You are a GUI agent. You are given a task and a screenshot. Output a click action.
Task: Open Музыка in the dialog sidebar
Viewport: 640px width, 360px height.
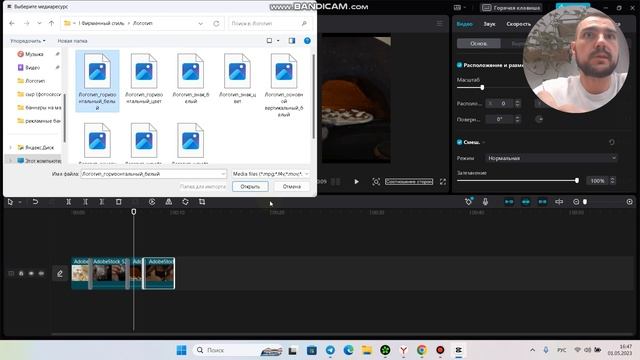click(34, 54)
